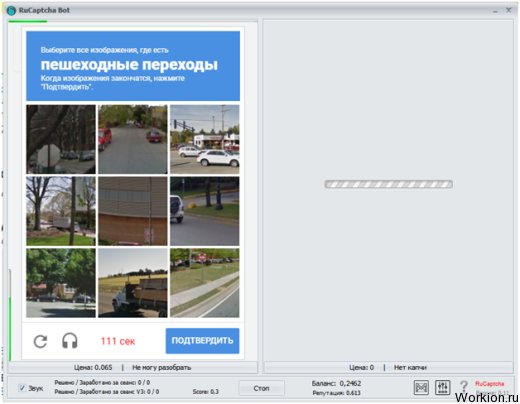Image resolution: width=520 pixels, height=404 pixels.
Task: Click the Баланс: 0,2462 value
Action: point(336,383)
